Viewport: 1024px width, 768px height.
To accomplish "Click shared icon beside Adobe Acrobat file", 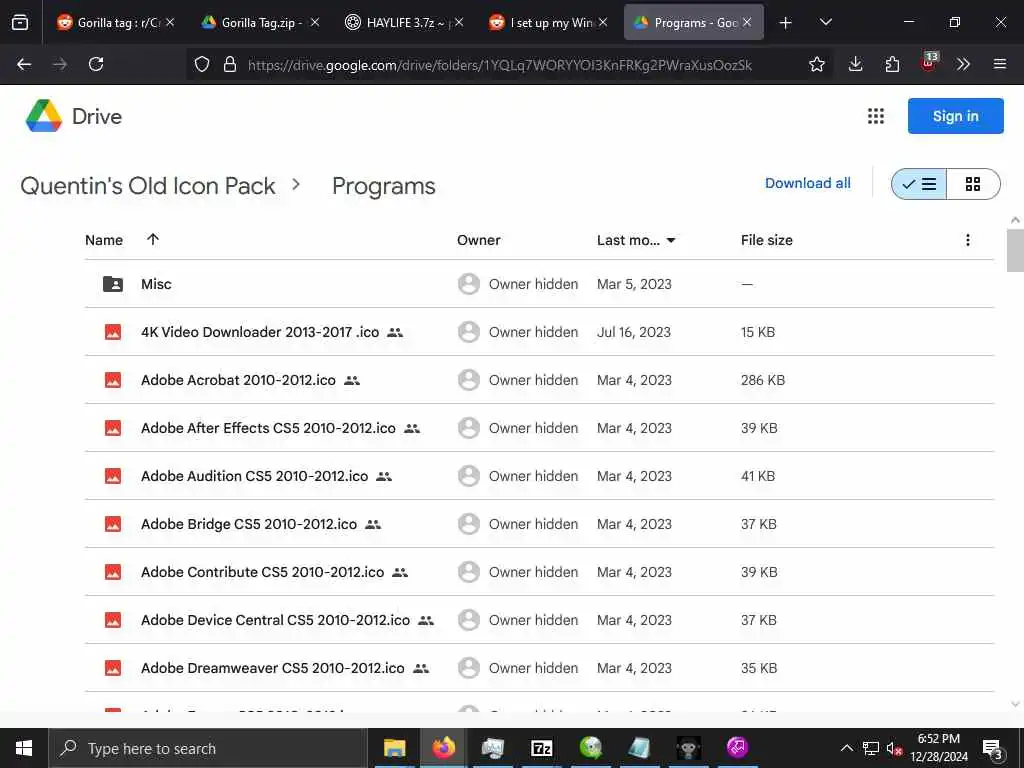I will [x=352, y=380].
